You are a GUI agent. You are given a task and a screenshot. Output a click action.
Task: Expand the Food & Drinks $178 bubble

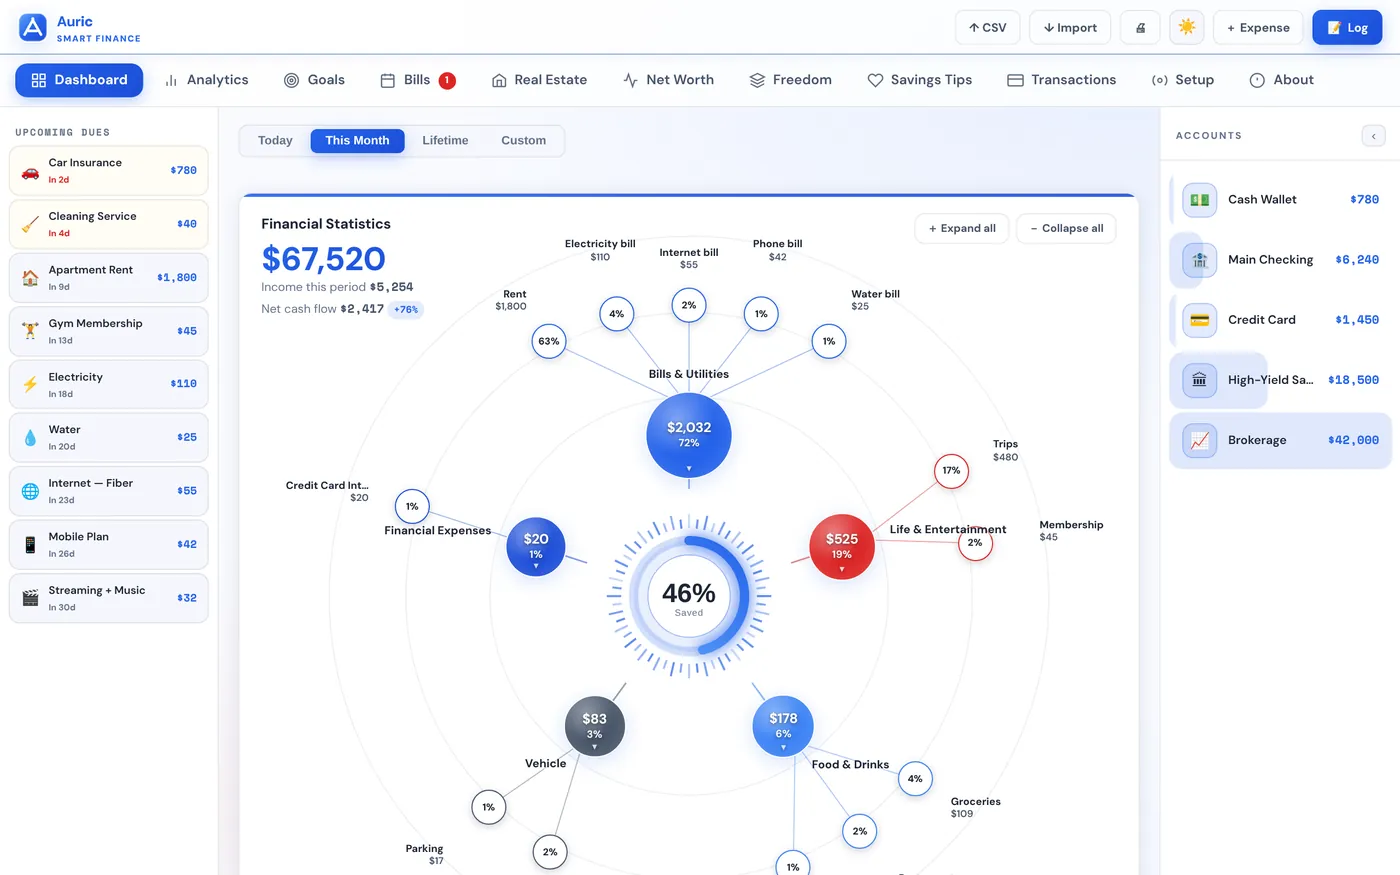tap(783, 726)
